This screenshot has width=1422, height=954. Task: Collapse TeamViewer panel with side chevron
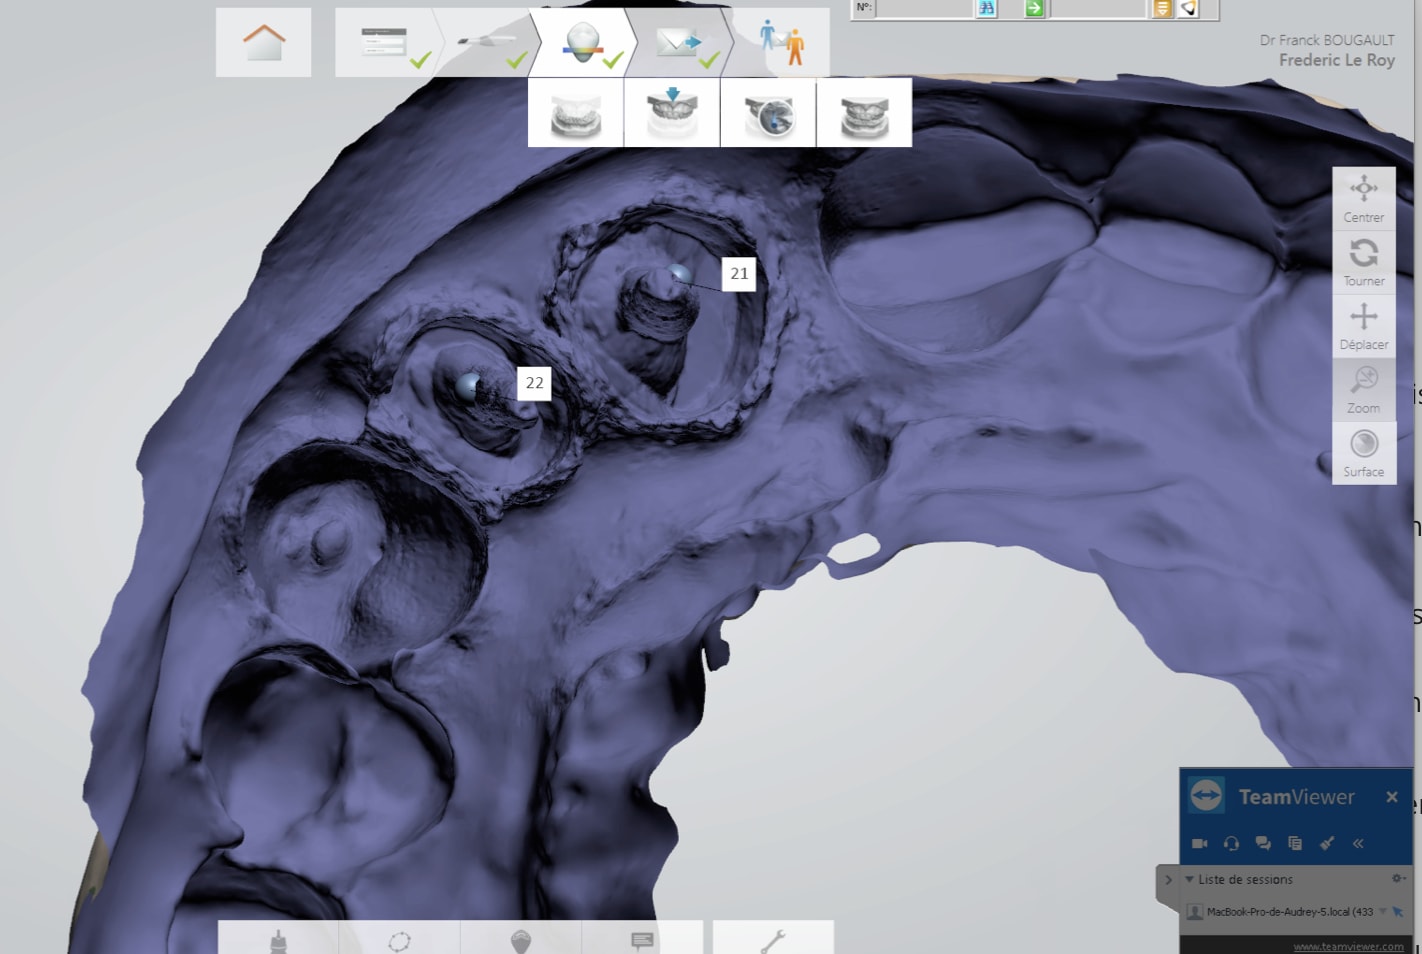pos(1167,880)
